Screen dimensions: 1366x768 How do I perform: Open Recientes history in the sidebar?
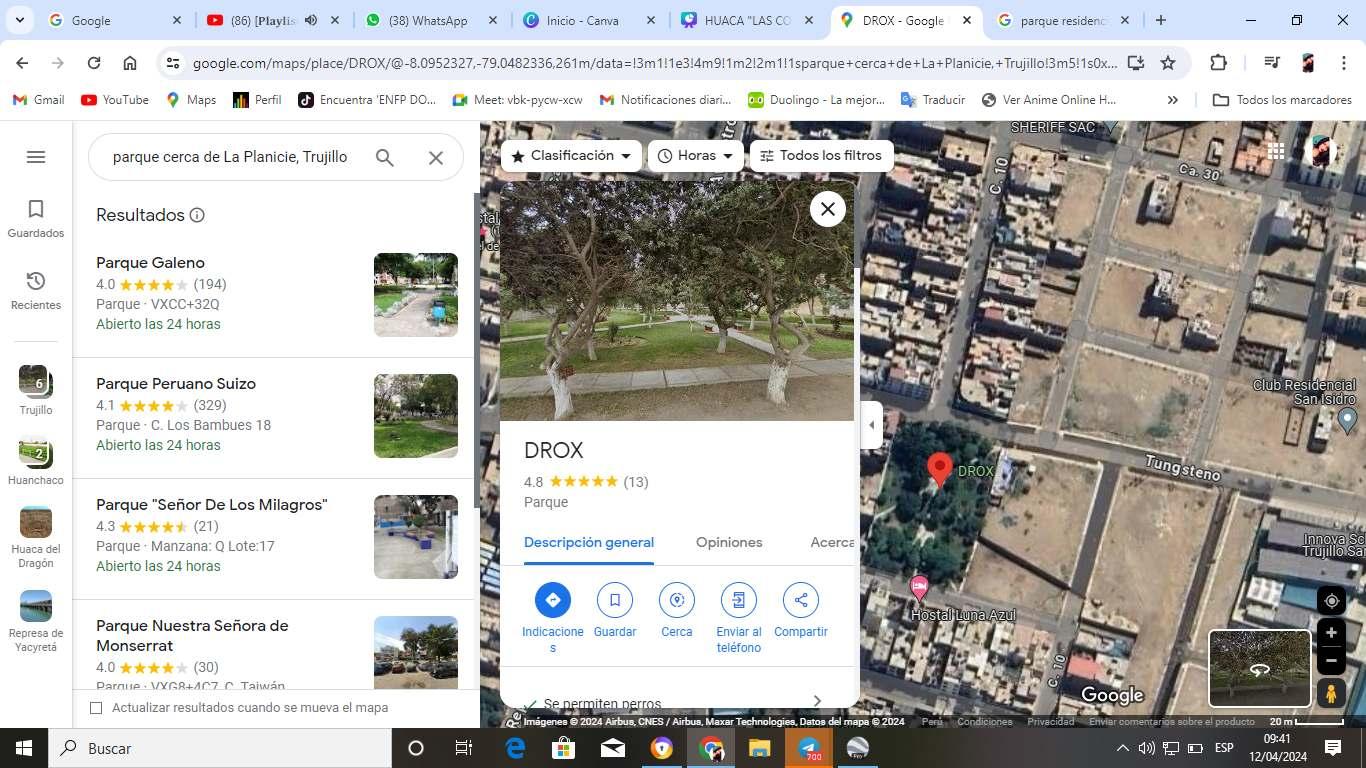point(36,290)
